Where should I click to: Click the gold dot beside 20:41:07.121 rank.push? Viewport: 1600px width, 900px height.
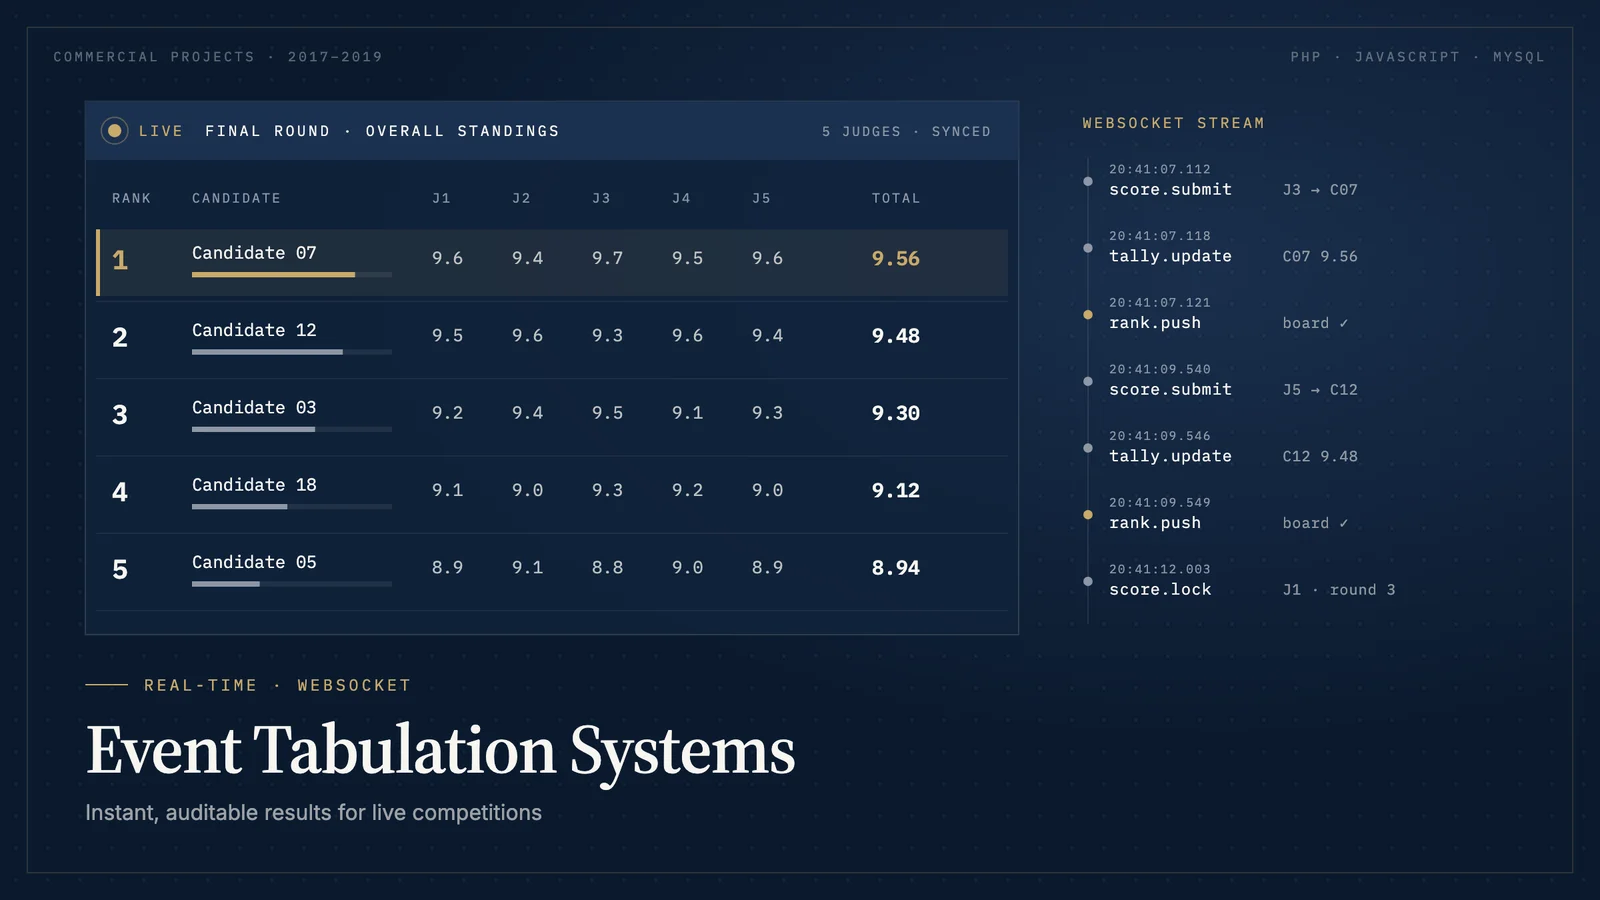(x=1088, y=315)
